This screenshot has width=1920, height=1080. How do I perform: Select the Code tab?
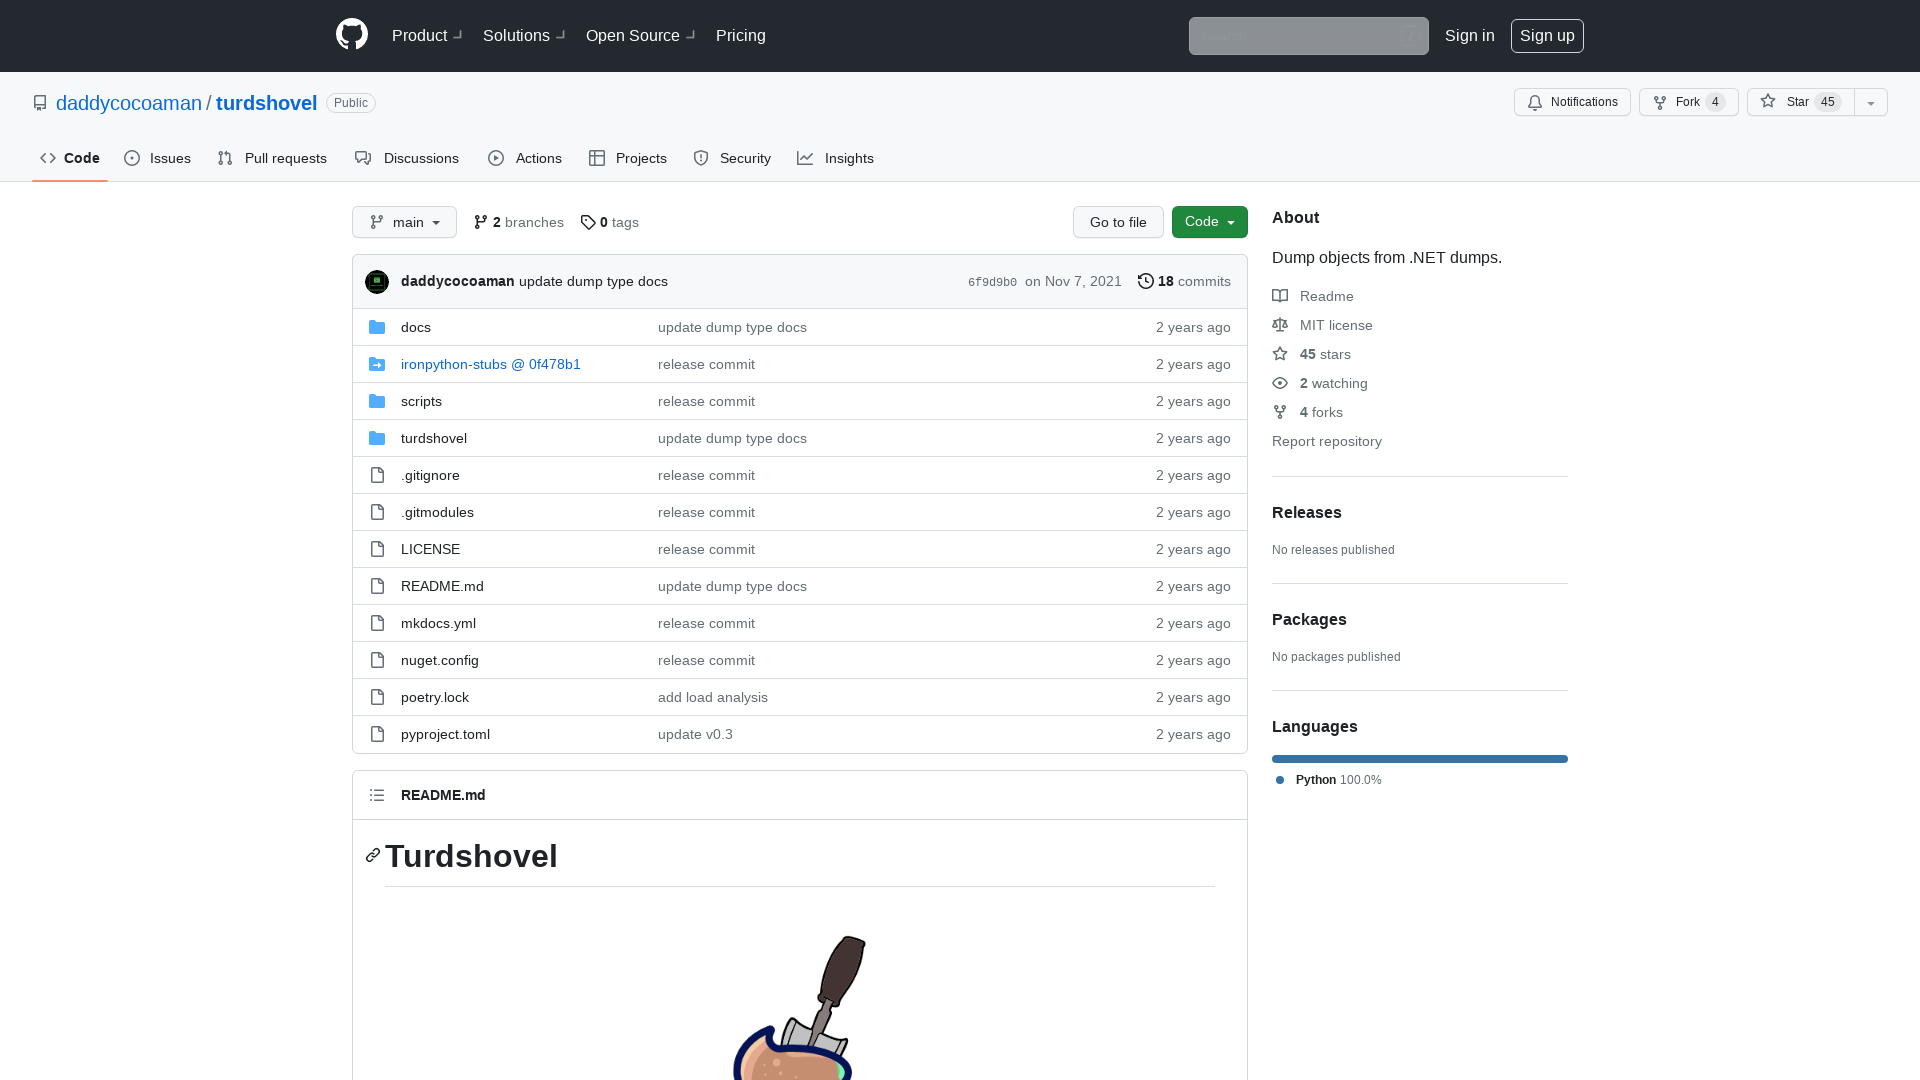tap(70, 158)
